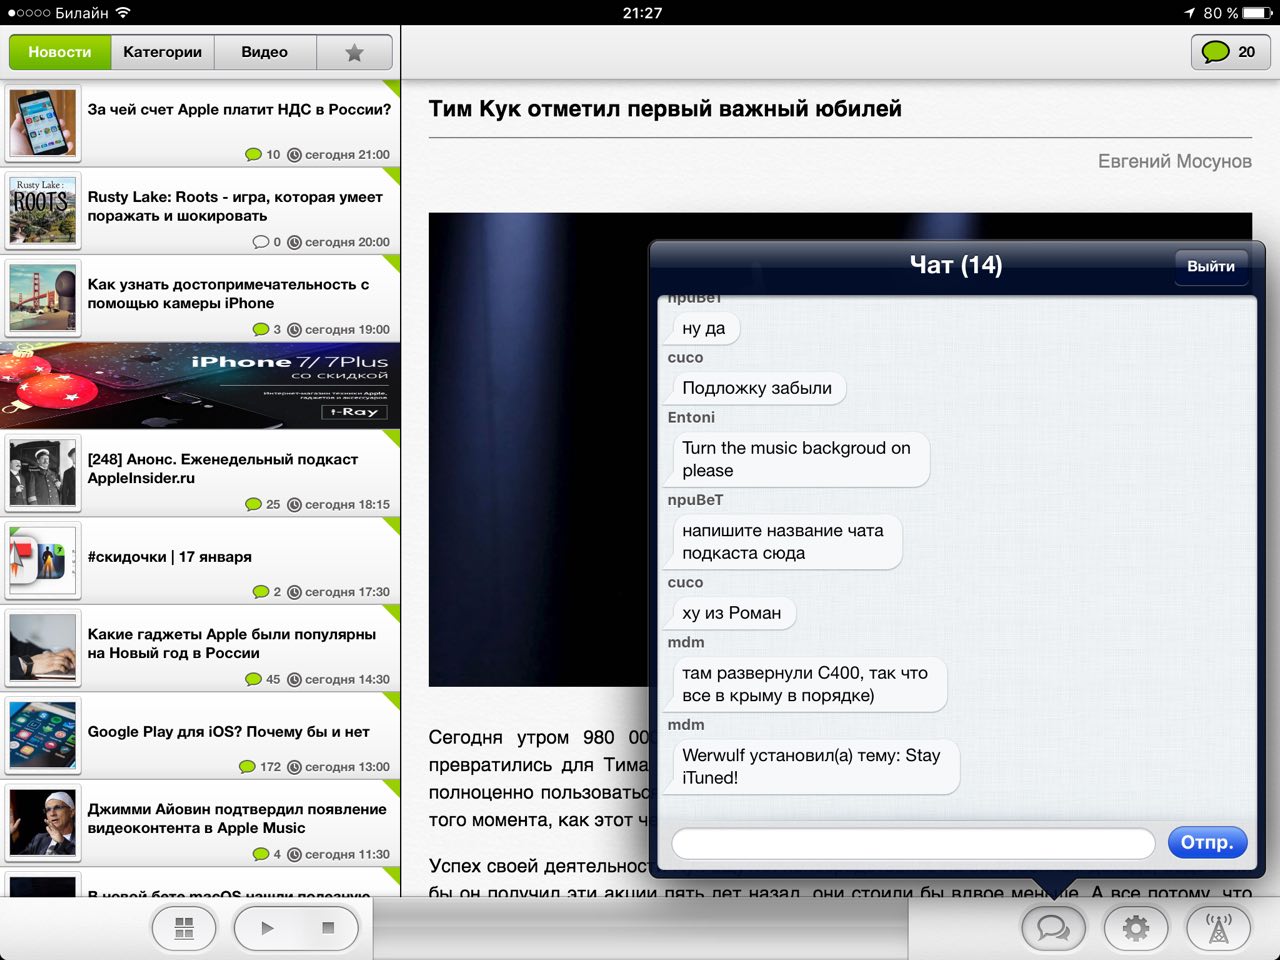
Task: Tap comment bubble icon showing 172 comments
Action: click(x=247, y=767)
